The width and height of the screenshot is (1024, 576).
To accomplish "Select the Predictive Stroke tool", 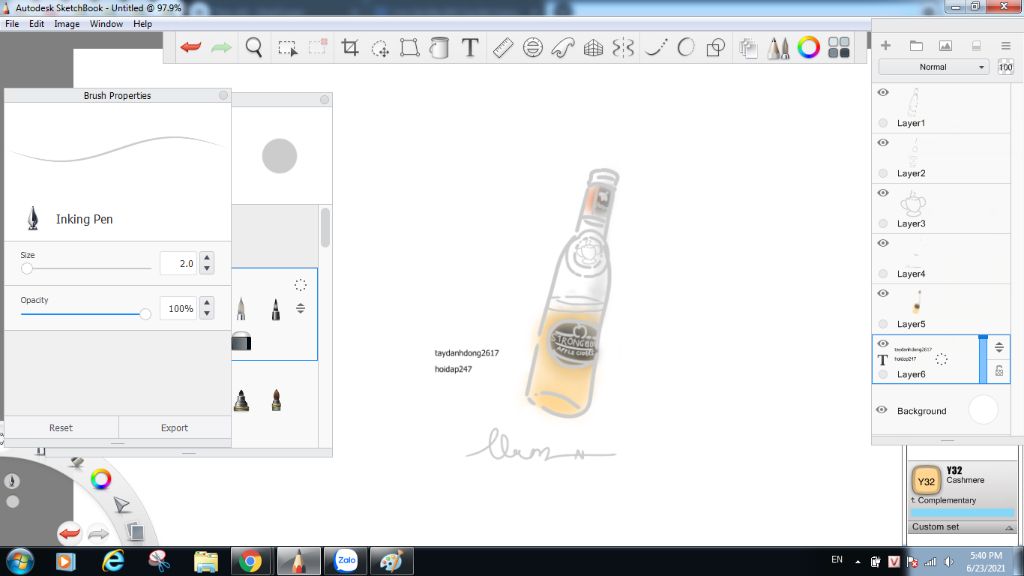I will click(x=686, y=48).
